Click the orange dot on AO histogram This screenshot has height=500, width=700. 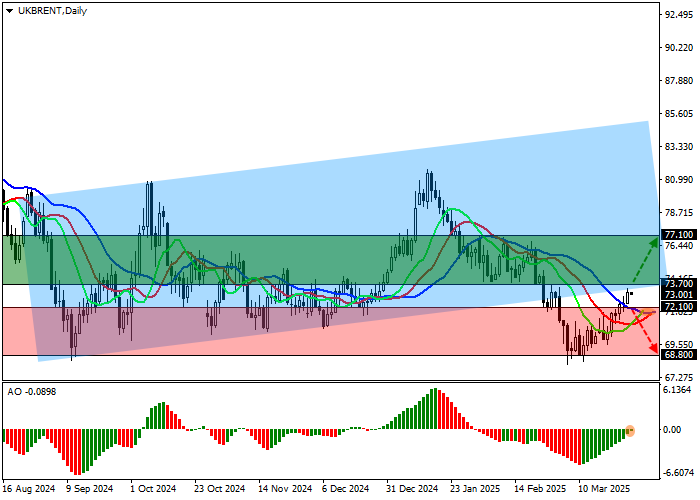[x=631, y=431]
